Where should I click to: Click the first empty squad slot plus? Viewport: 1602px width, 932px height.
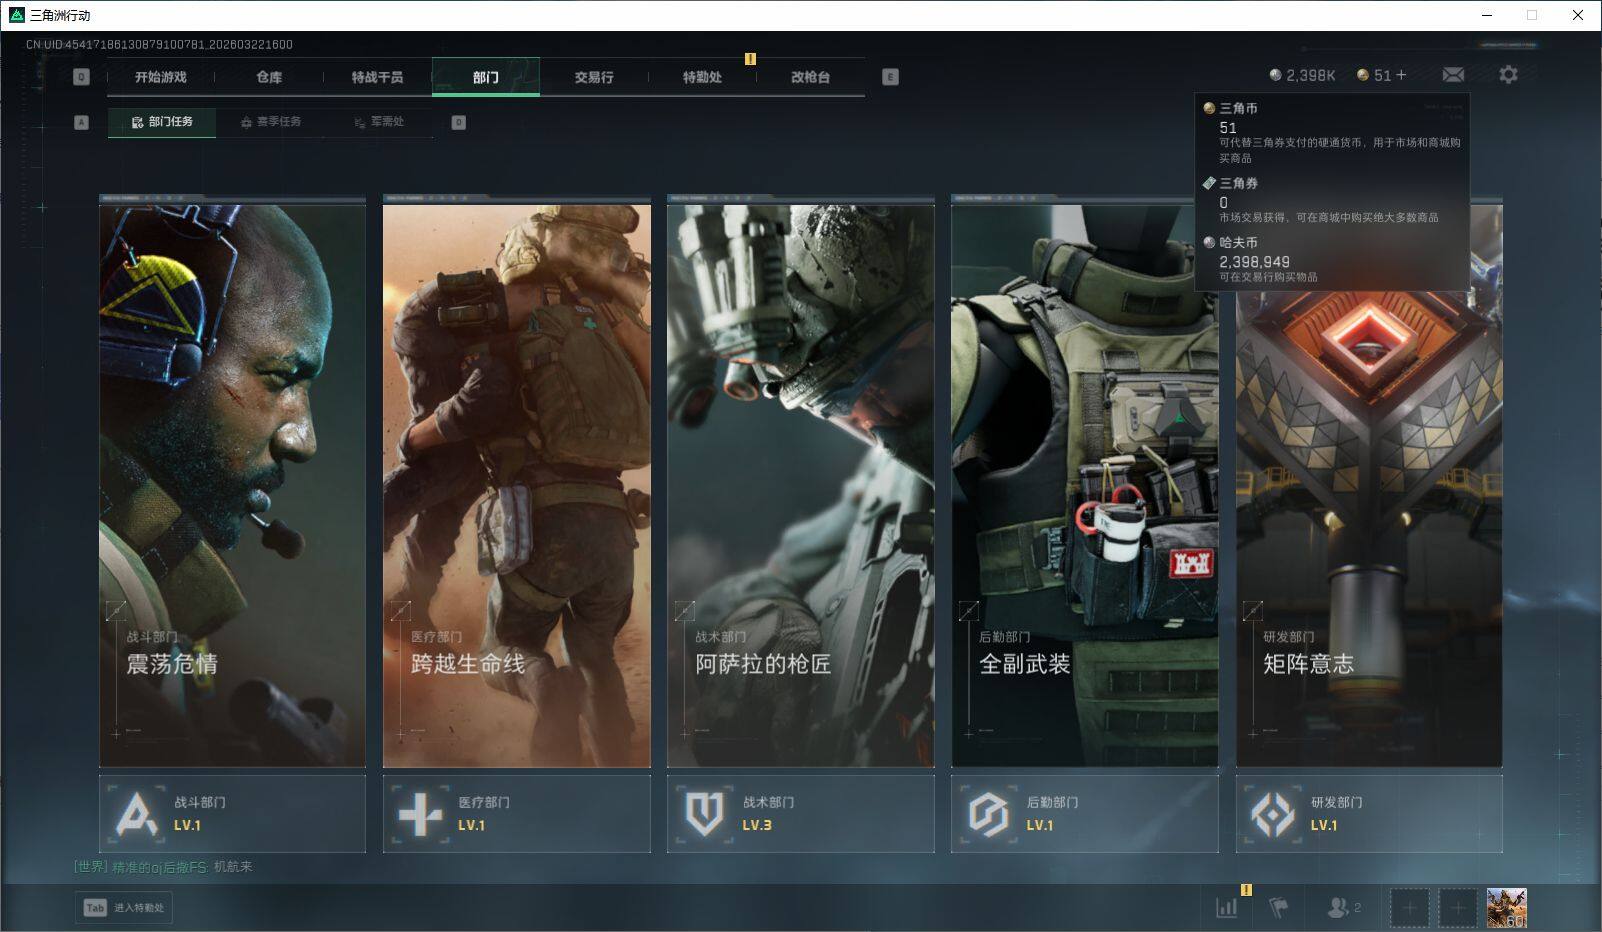tap(1409, 908)
